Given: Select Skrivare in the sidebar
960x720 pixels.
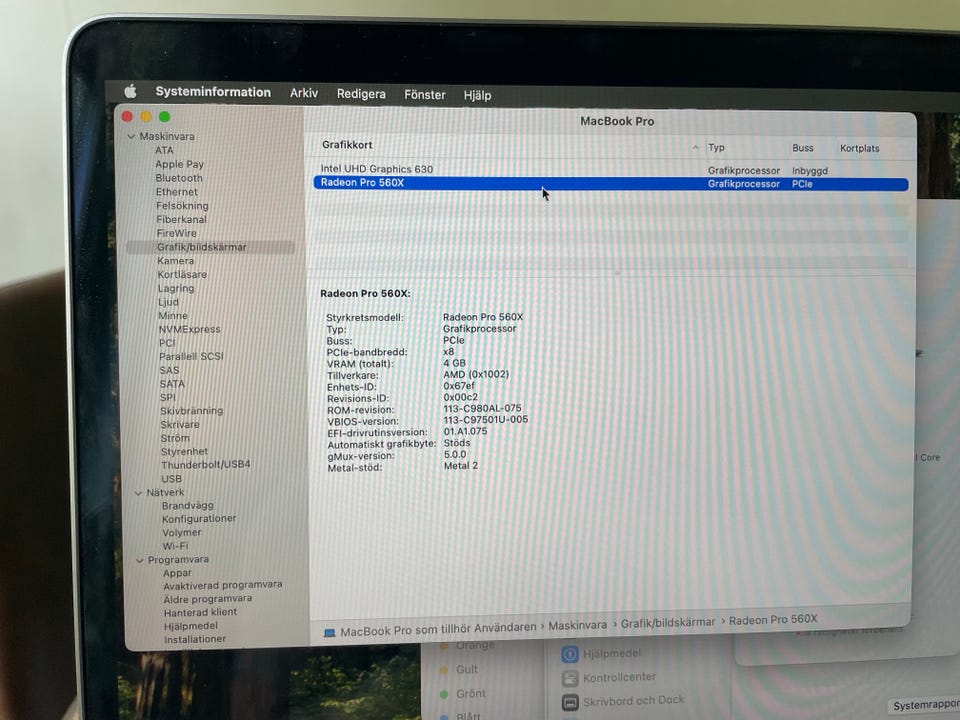Looking at the screenshot, I should coord(180,424).
